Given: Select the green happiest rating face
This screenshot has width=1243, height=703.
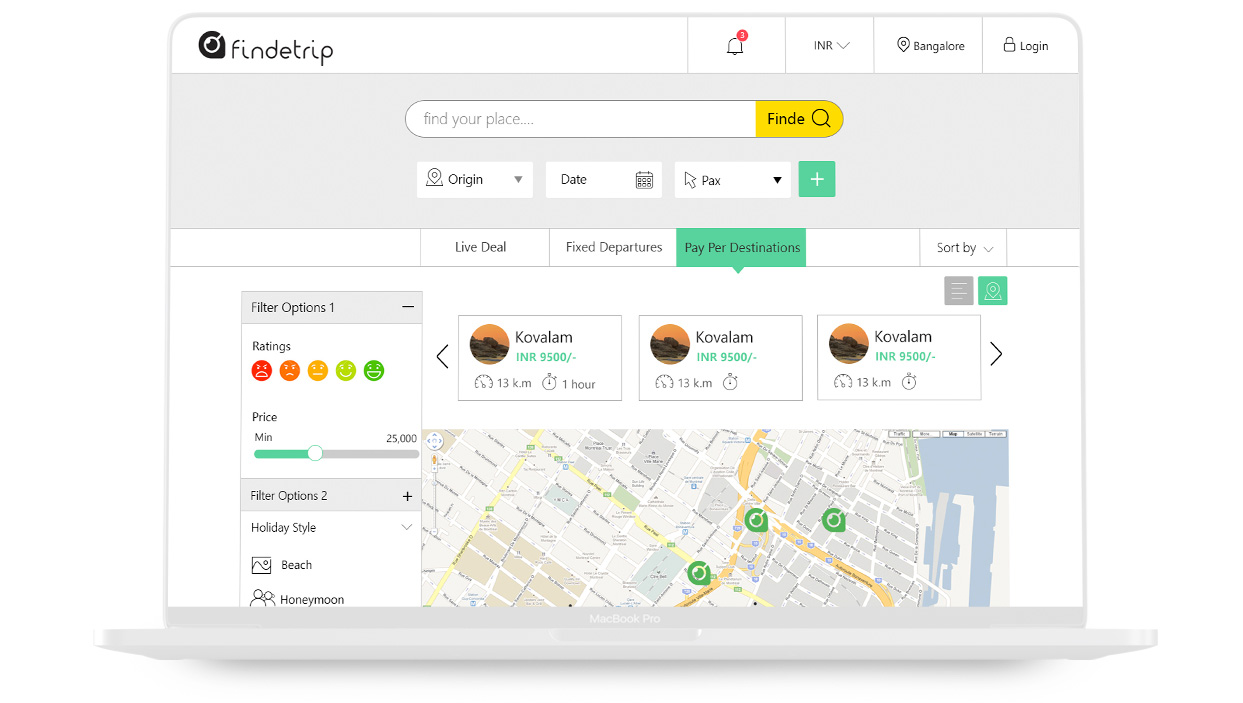Looking at the screenshot, I should tap(373, 371).
